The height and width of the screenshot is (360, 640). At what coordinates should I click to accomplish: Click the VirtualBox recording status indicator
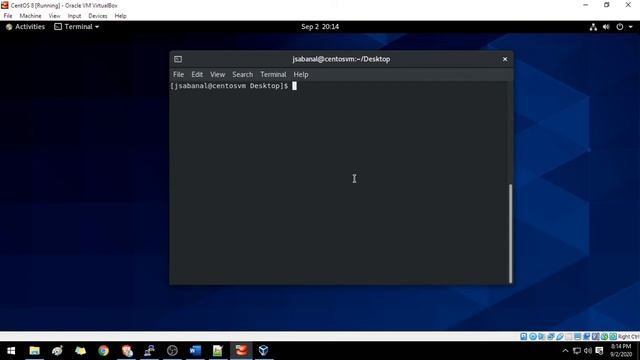point(587,337)
